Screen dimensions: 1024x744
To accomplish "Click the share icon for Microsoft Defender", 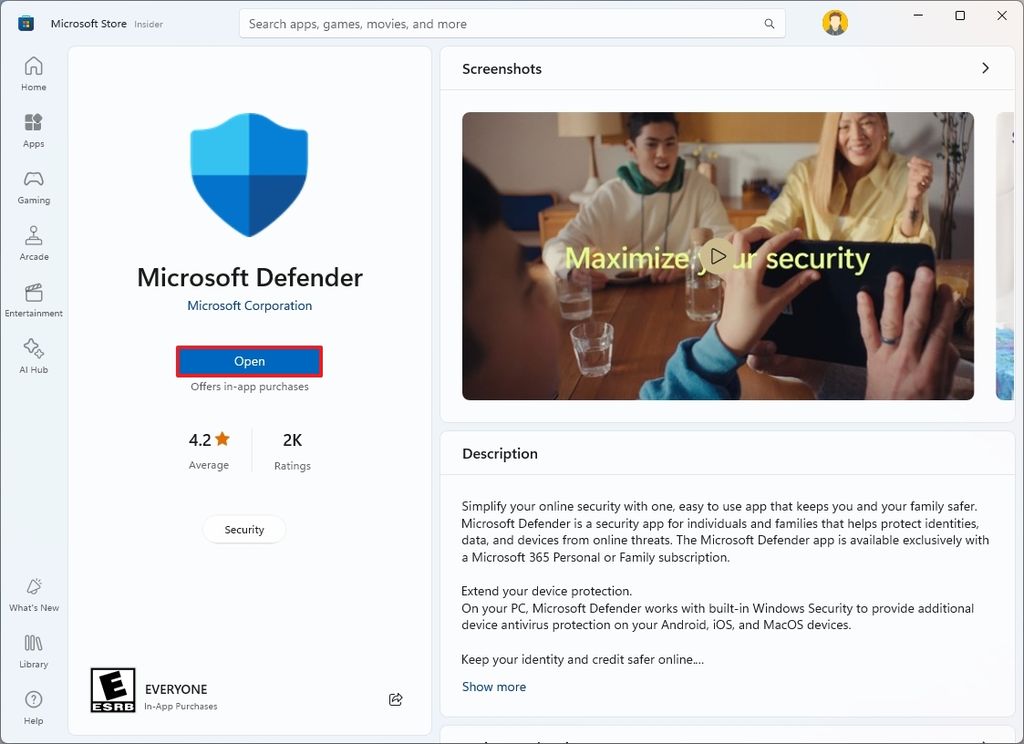I will click(395, 699).
